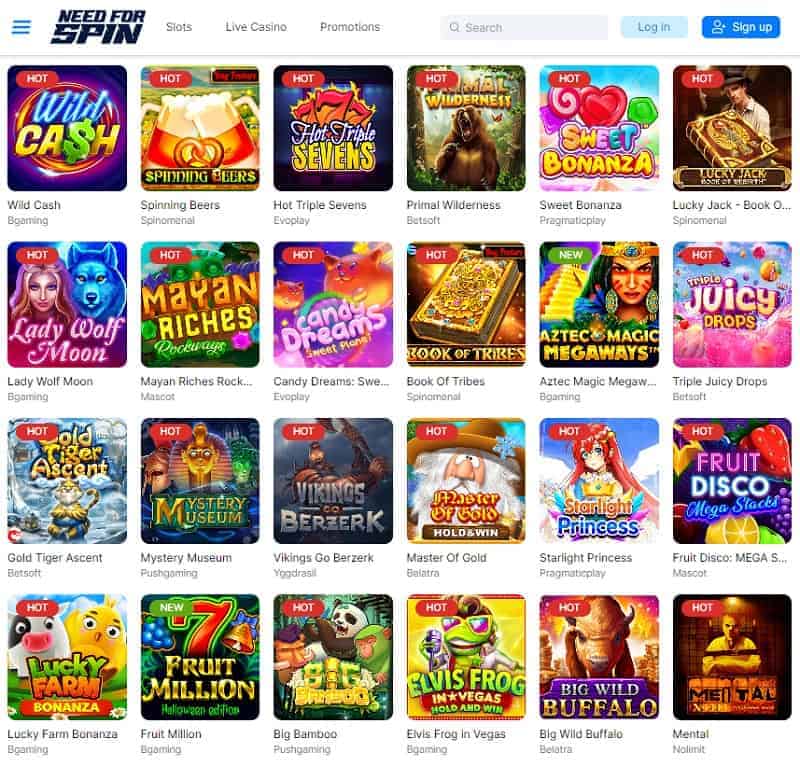Focus the Search input field
Image resolution: width=800 pixels, height=766 pixels.
[x=524, y=28]
